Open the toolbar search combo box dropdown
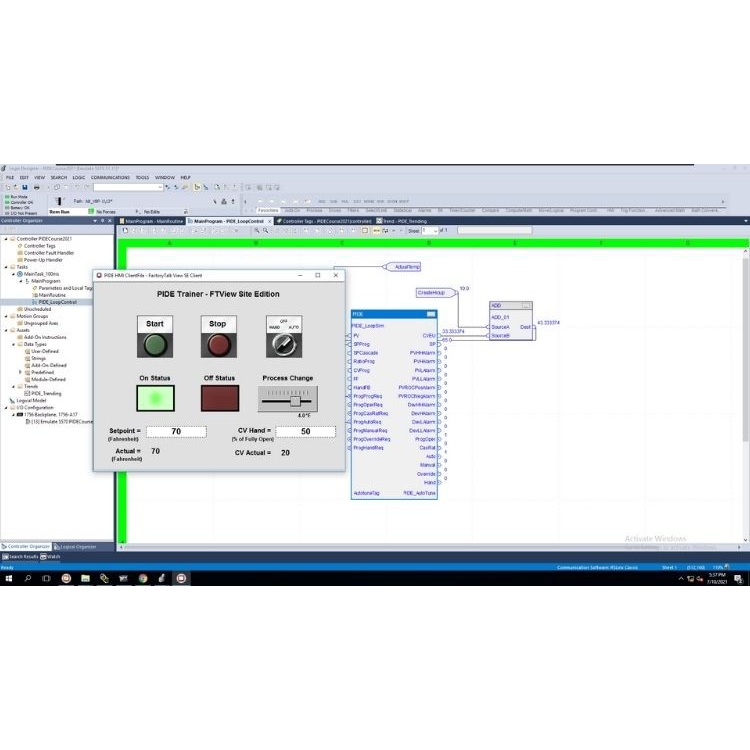The width and height of the screenshot is (750, 750). [x=160, y=188]
